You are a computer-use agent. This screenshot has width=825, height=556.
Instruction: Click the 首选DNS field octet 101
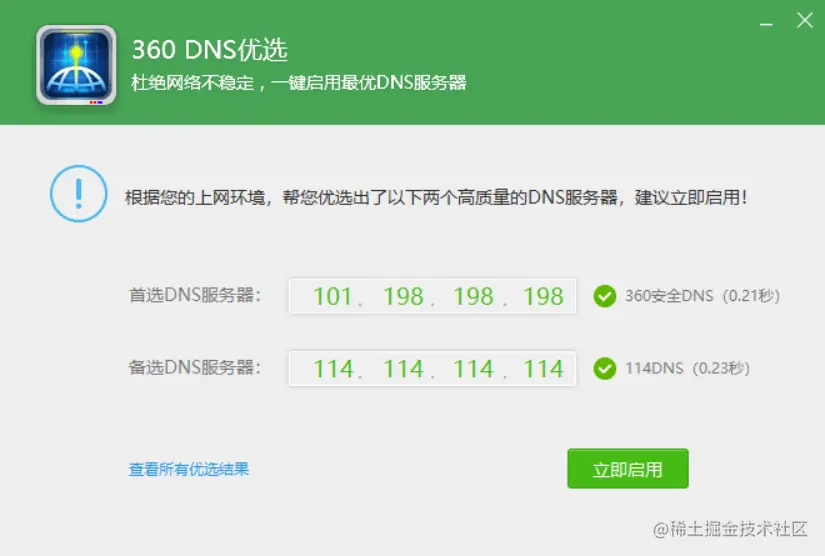tap(333, 296)
